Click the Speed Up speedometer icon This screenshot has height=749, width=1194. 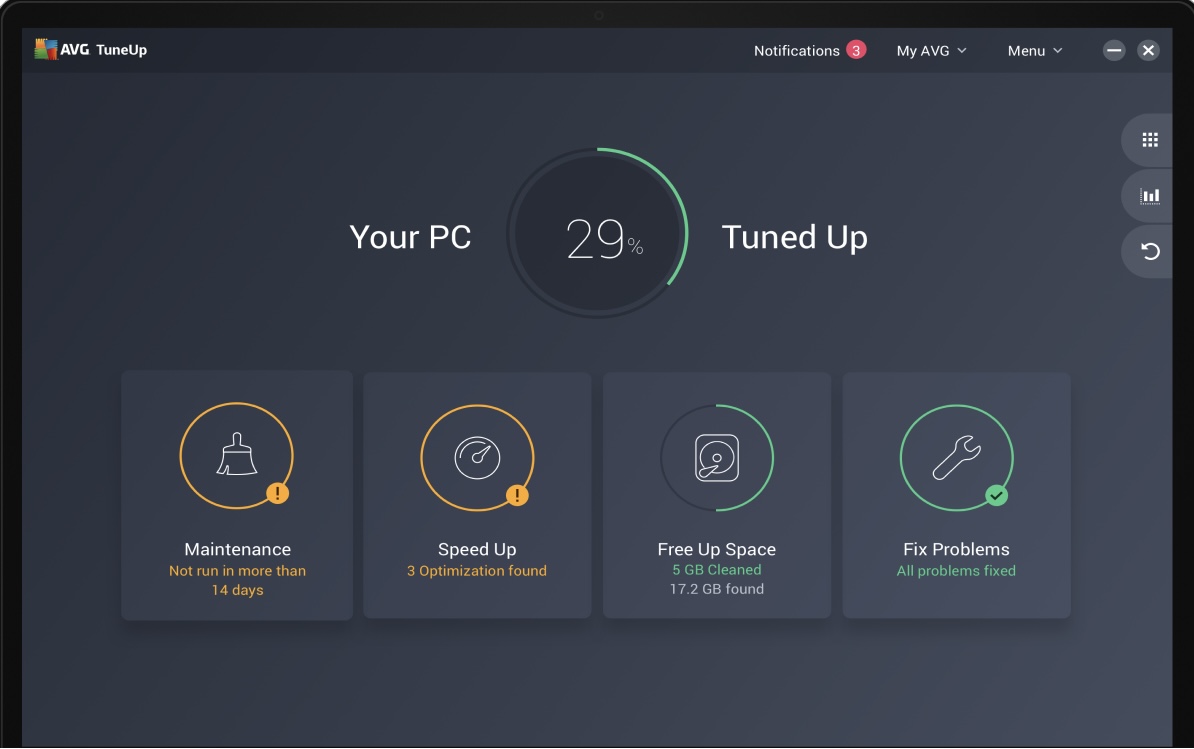pos(477,457)
